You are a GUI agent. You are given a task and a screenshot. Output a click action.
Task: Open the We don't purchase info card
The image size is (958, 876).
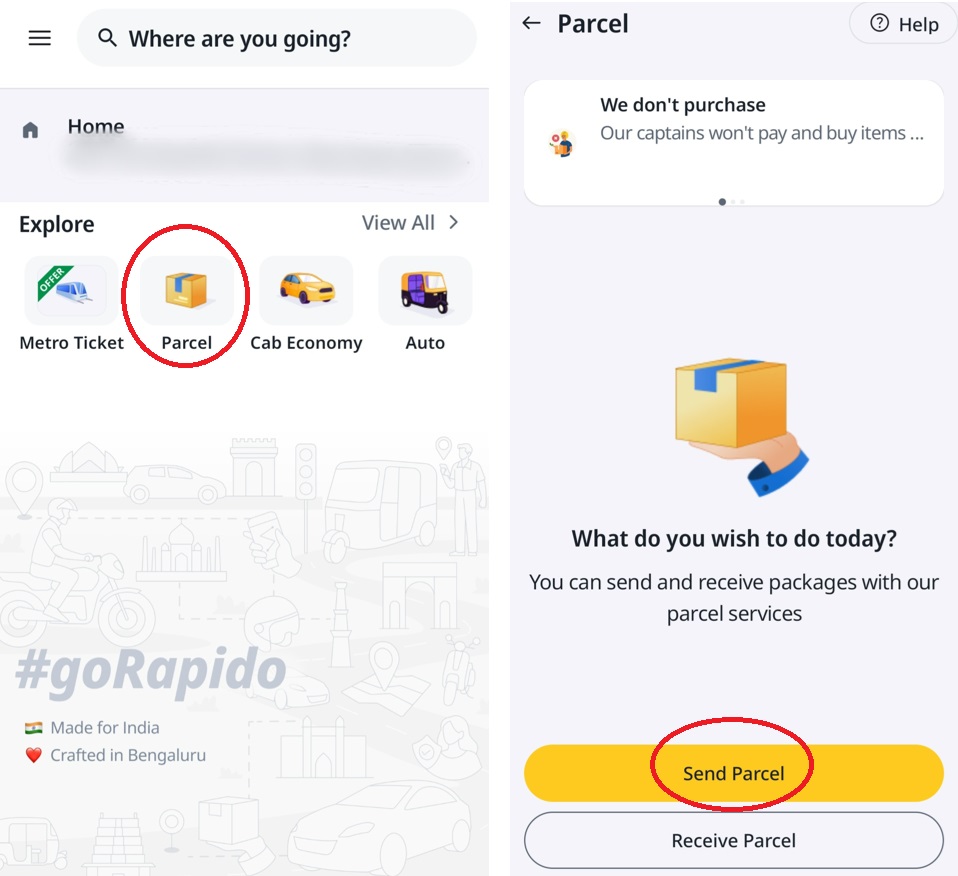coord(734,142)
